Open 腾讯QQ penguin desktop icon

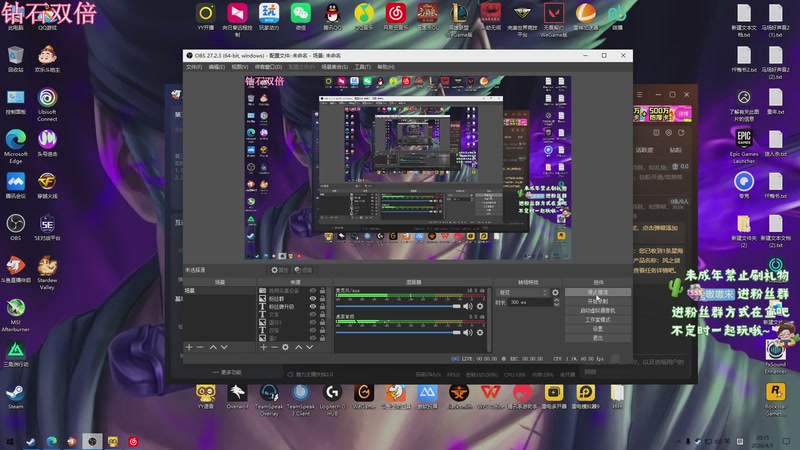[x=332, y=16]
